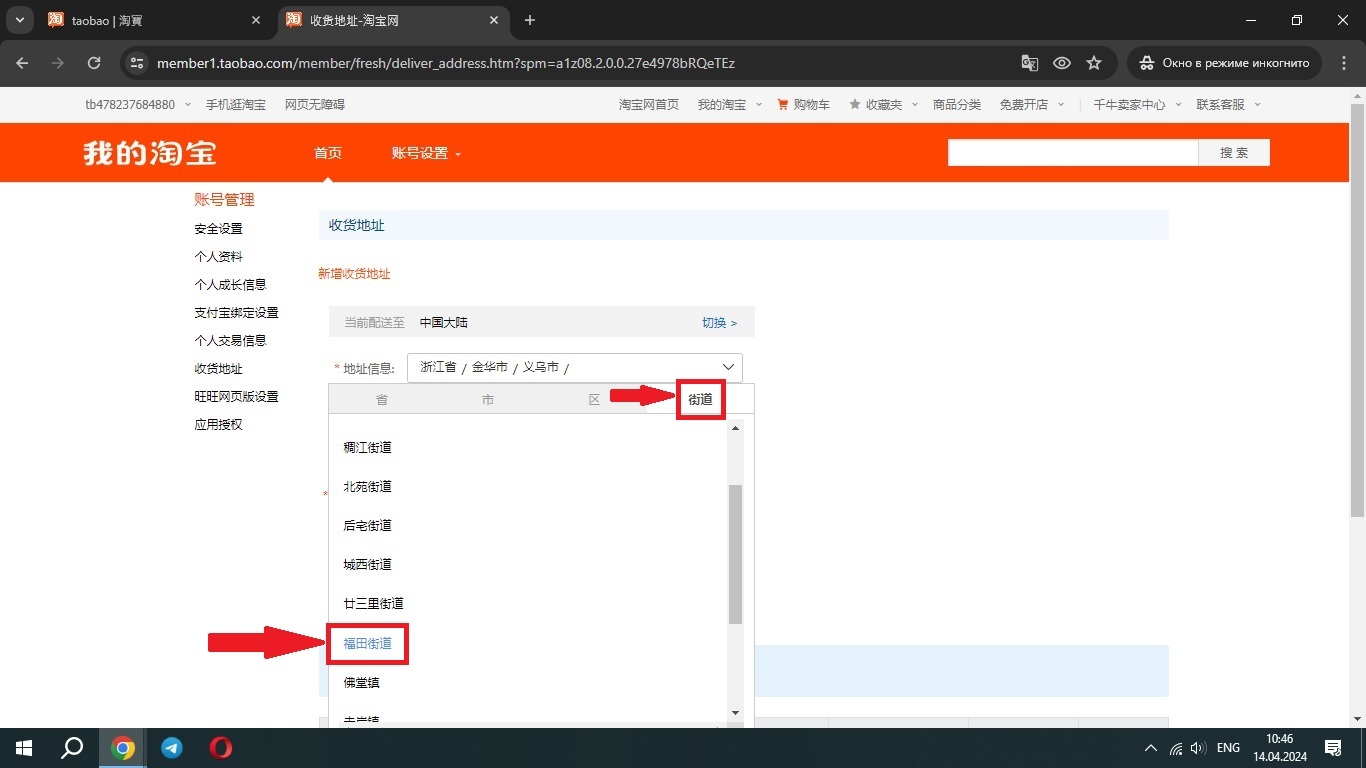Open the 手机逛淘宝 link
The width and height of the screenshot is (1366, 768).
(236, 104)
